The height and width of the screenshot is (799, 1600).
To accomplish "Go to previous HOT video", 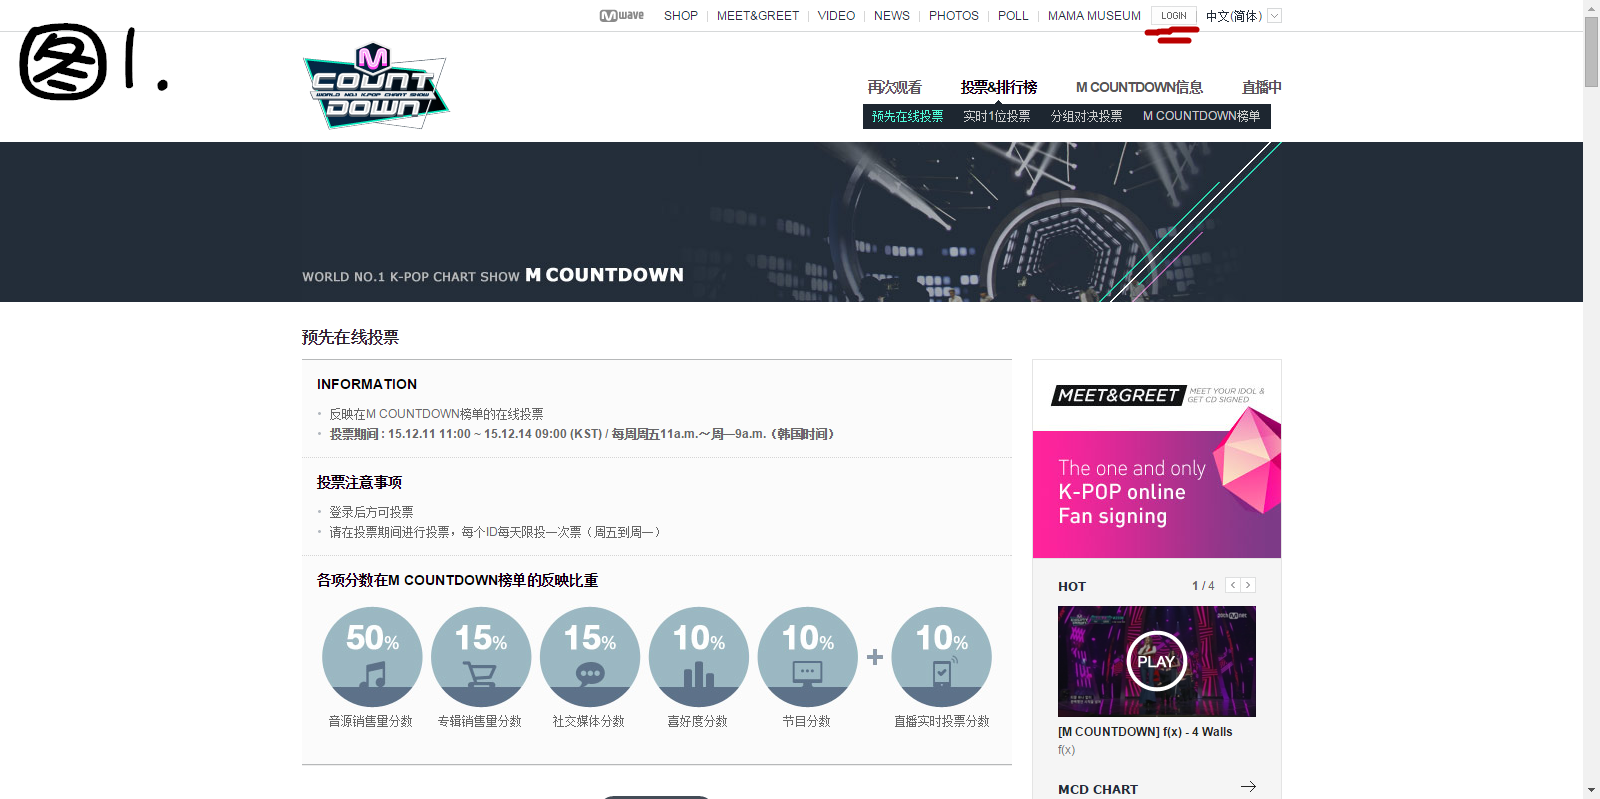I will (x=1233, y=585).
